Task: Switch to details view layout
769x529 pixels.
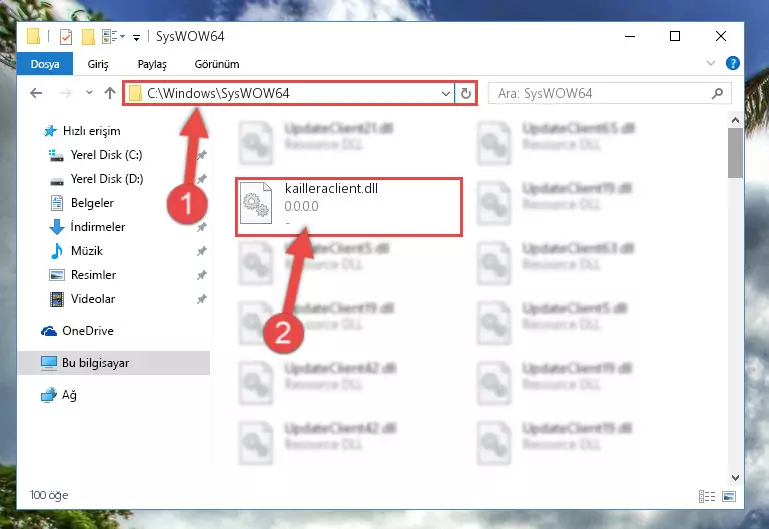Action: click(707, 497)
